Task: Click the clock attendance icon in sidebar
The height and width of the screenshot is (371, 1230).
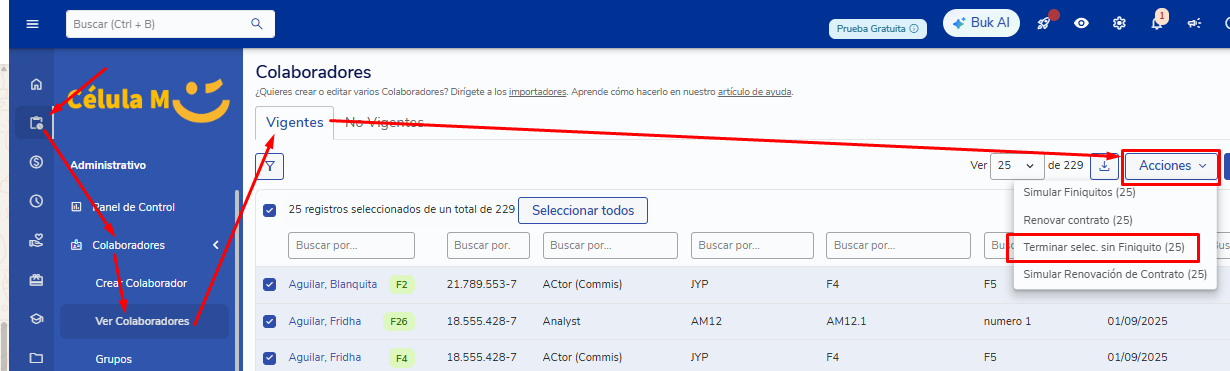Action: tap(37, 201)
